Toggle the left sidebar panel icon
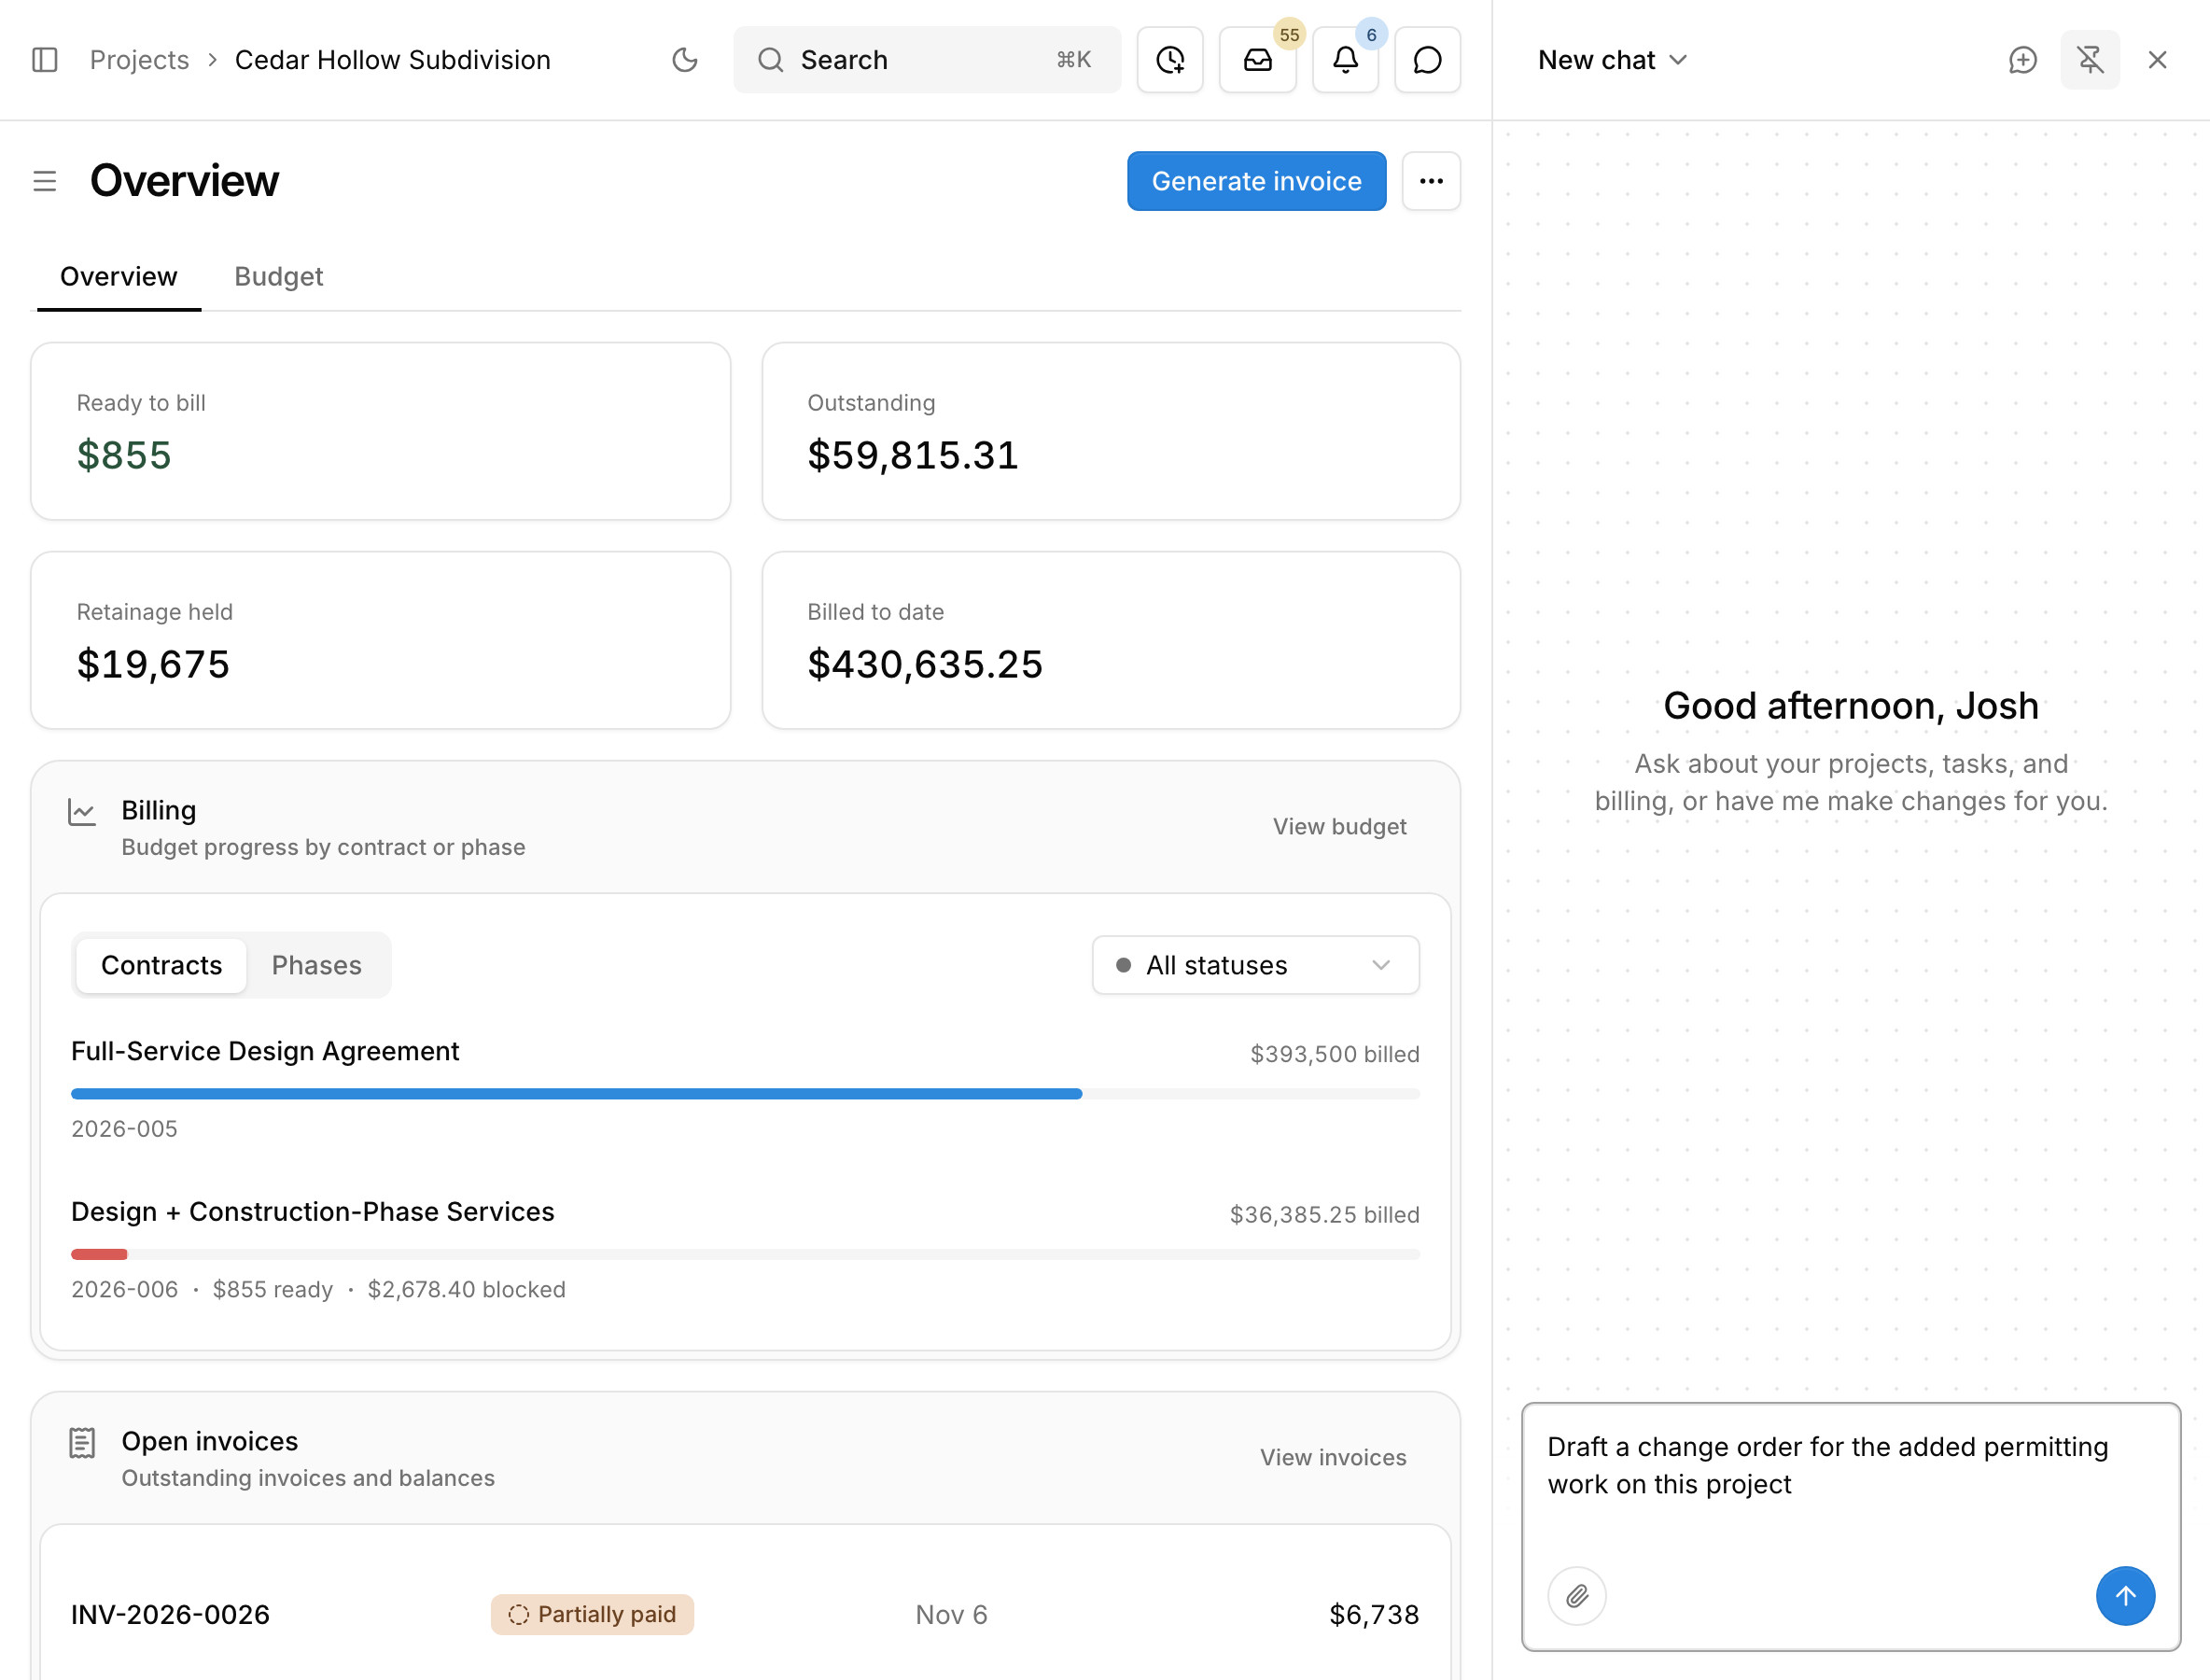The image size is (2210, 1680). pos(45,60)
